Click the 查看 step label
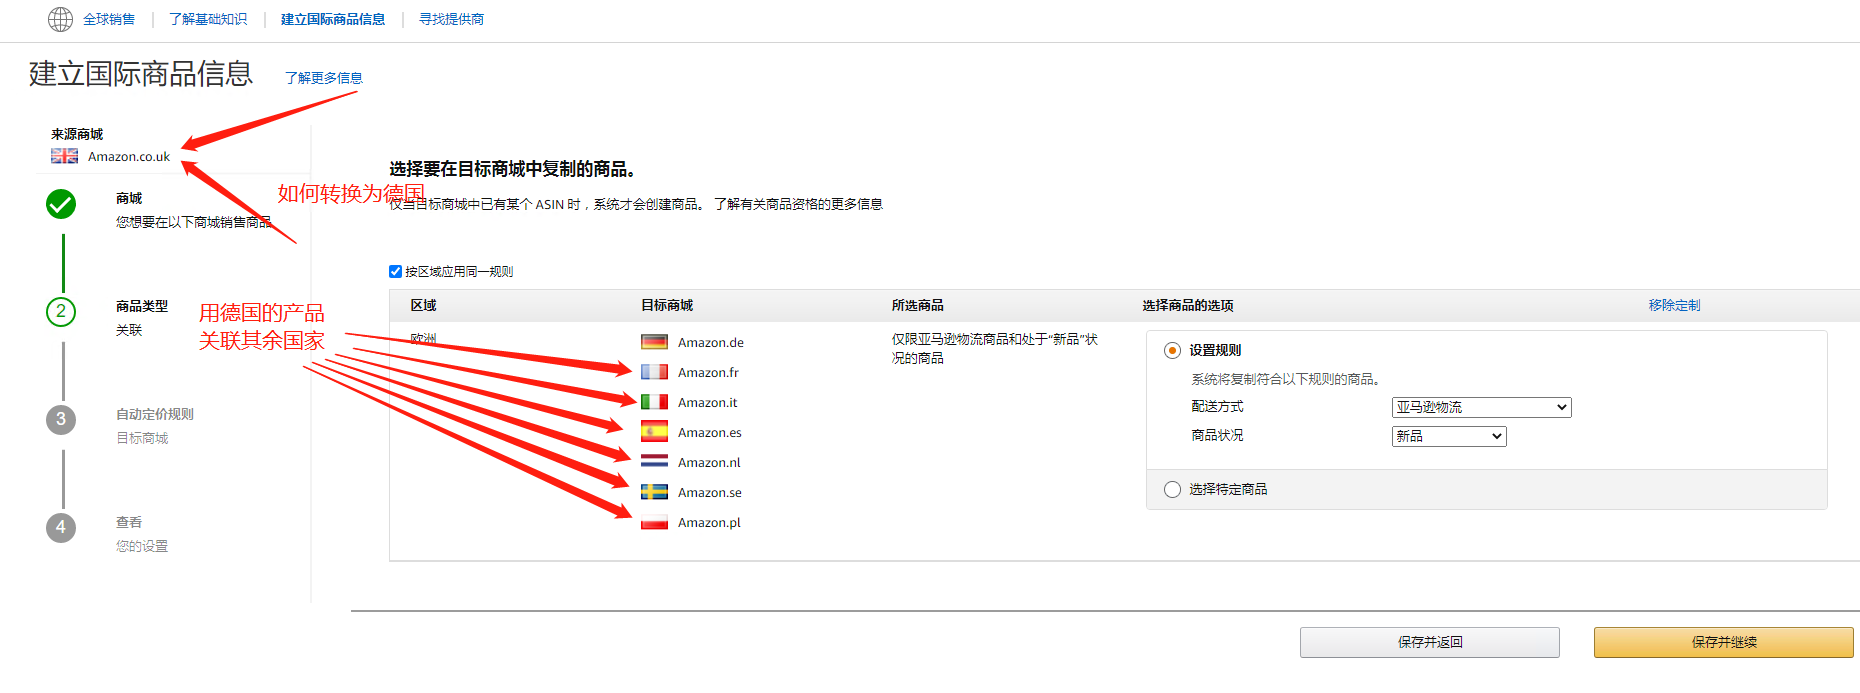The height and width of the screenshot is (693, 1860). point(129,522)
